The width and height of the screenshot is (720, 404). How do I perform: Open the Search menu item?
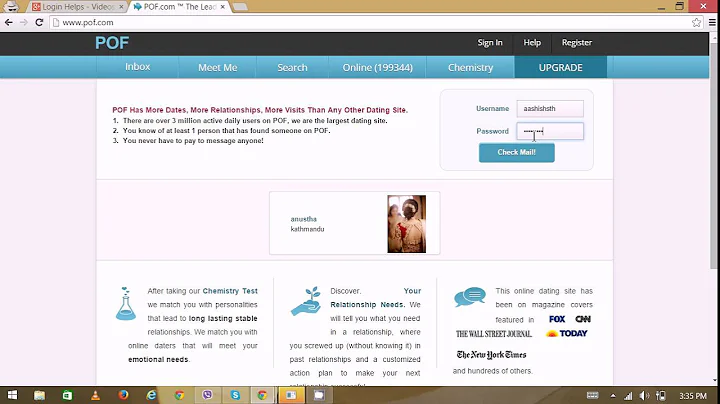(x=292, y=67)
